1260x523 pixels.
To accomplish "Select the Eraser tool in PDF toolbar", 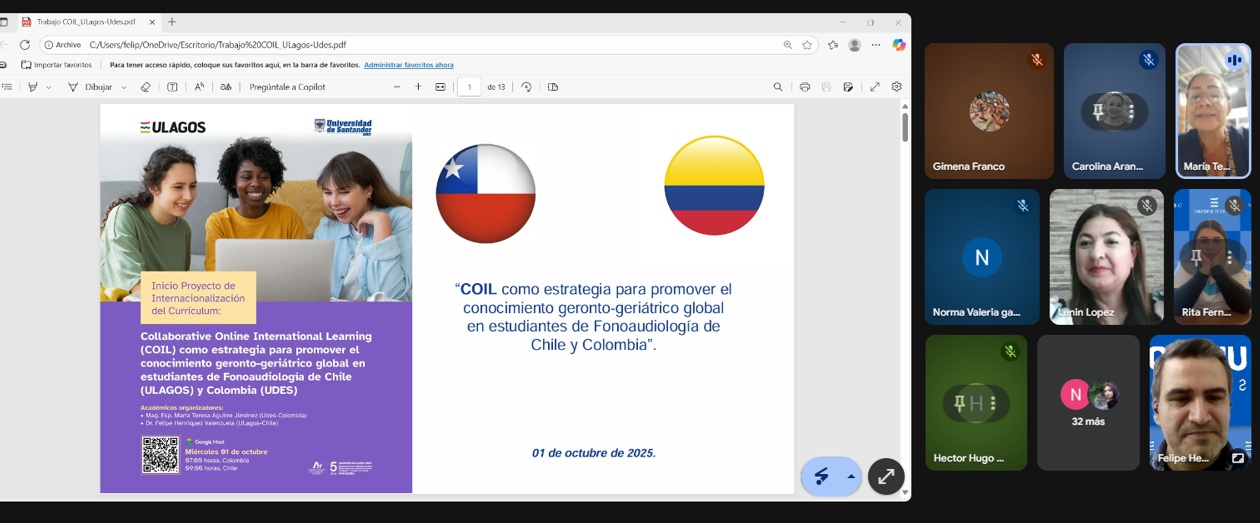I will click(145, 87).
